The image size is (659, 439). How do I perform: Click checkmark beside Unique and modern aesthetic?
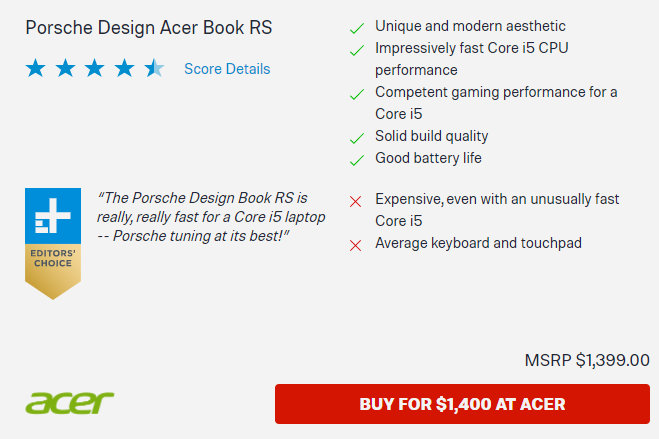point(356,27)
